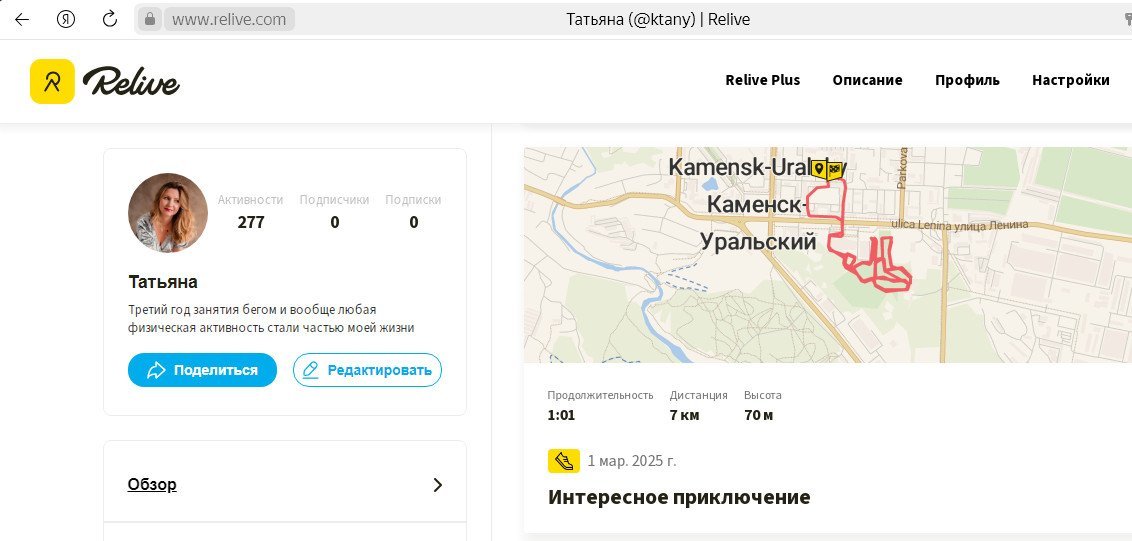Image resolution: width=1132 pixels, height=541 pixels.
Task: Select the www.relive.com address field
Action: click(229, 20)
